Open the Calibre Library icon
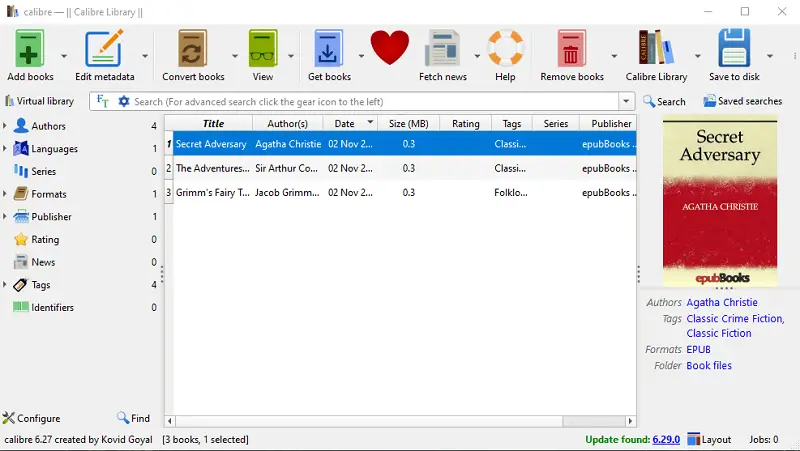Viewport: 800px width, 451px height. click(656, 47)
